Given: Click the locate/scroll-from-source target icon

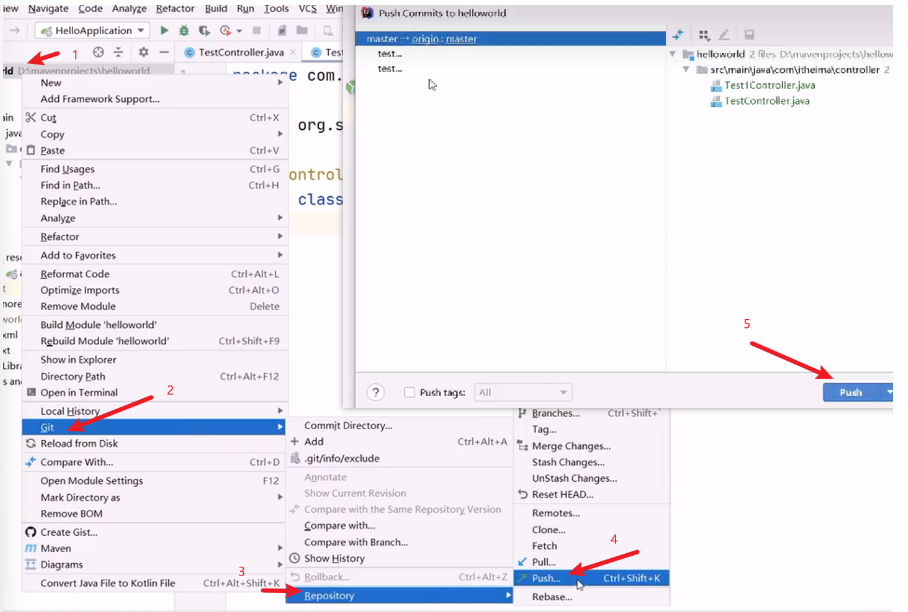Looking at the screenshot, I should coord(98,52).
